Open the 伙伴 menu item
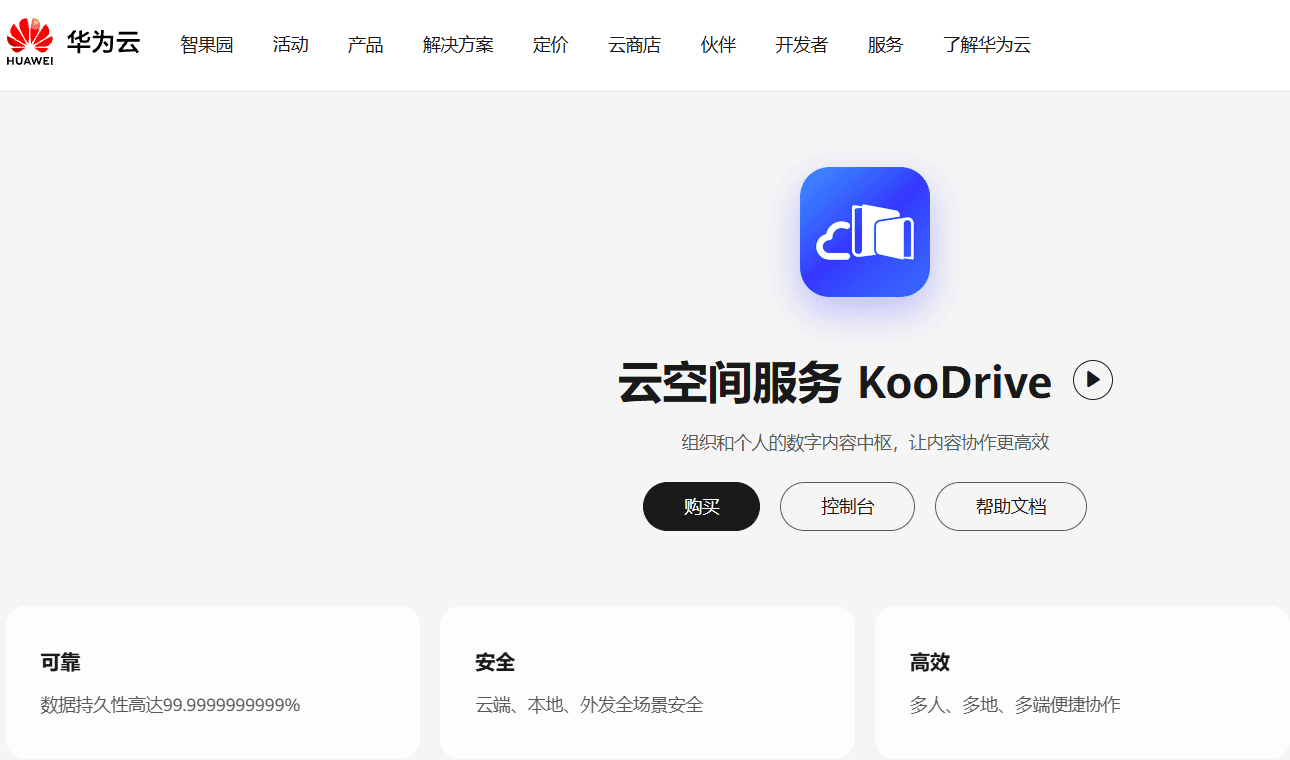 click(718, 45)
